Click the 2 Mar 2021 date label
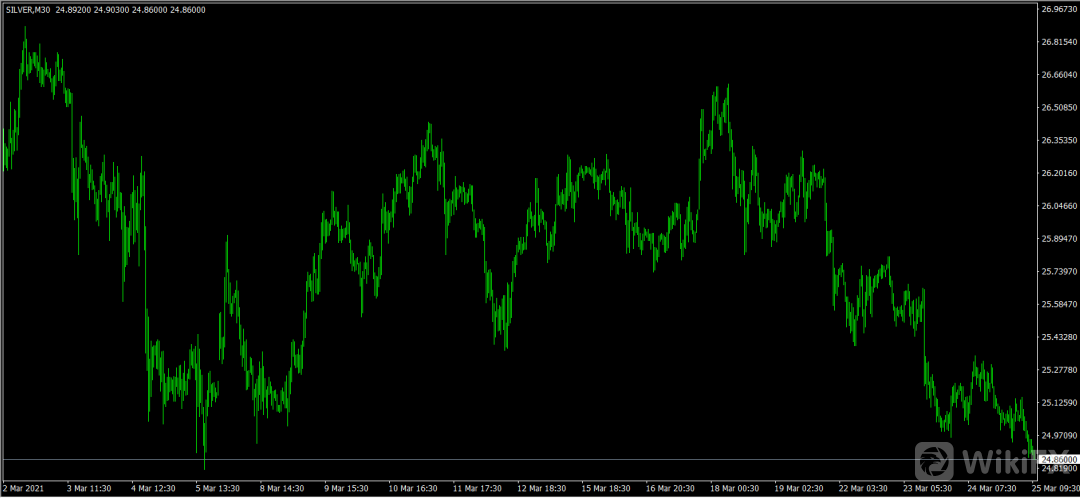Image resolution: width=1080 pixels, height=498 pixels. coord(25,489)
